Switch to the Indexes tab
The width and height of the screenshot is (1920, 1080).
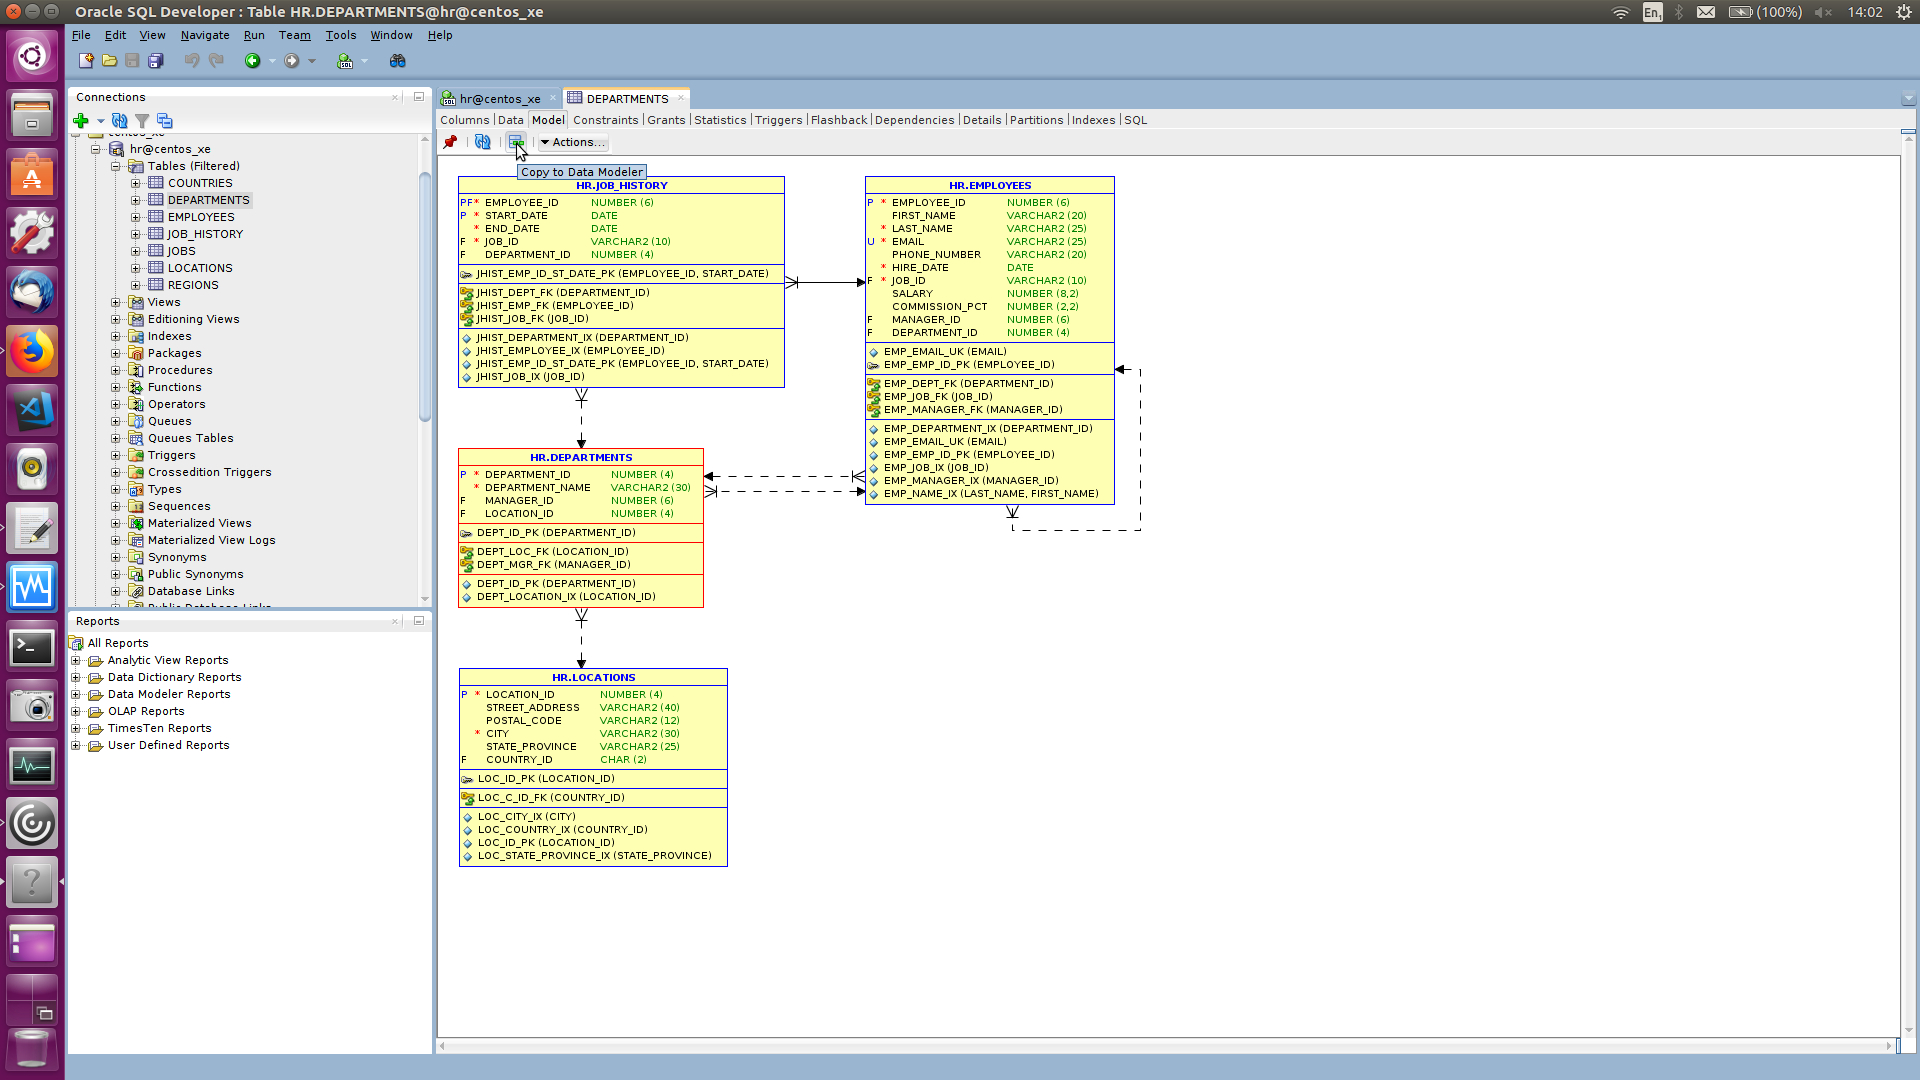1093,119
